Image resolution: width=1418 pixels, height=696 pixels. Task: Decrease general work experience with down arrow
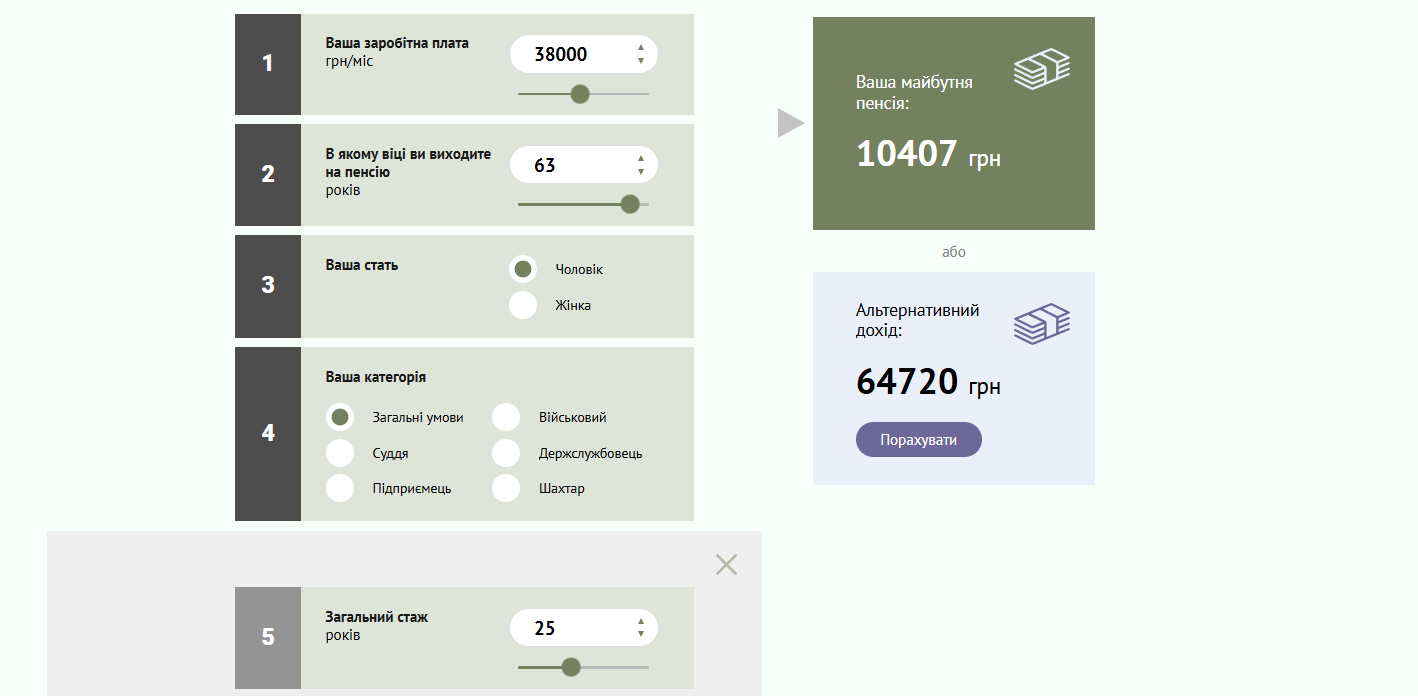[640, 634]
